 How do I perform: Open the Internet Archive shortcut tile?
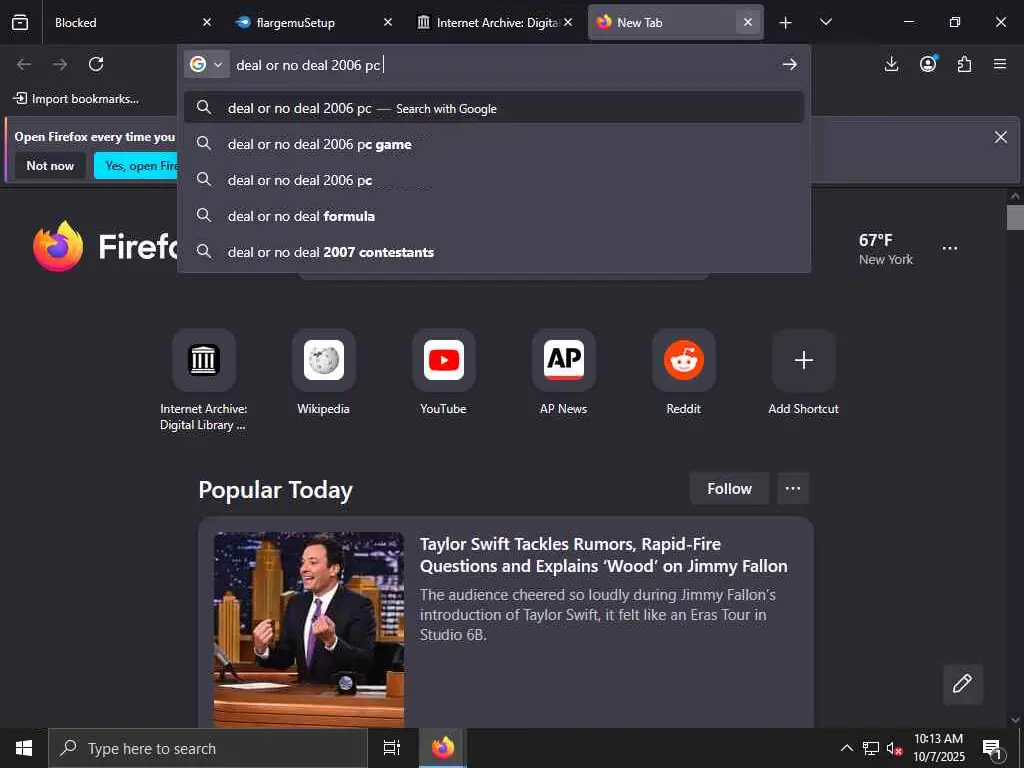204,360
